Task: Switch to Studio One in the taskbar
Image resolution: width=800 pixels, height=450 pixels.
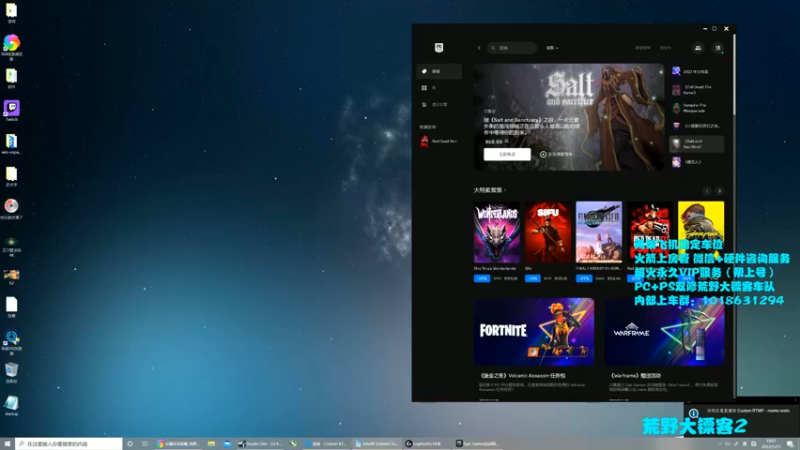Action: (x=260, y=444)
